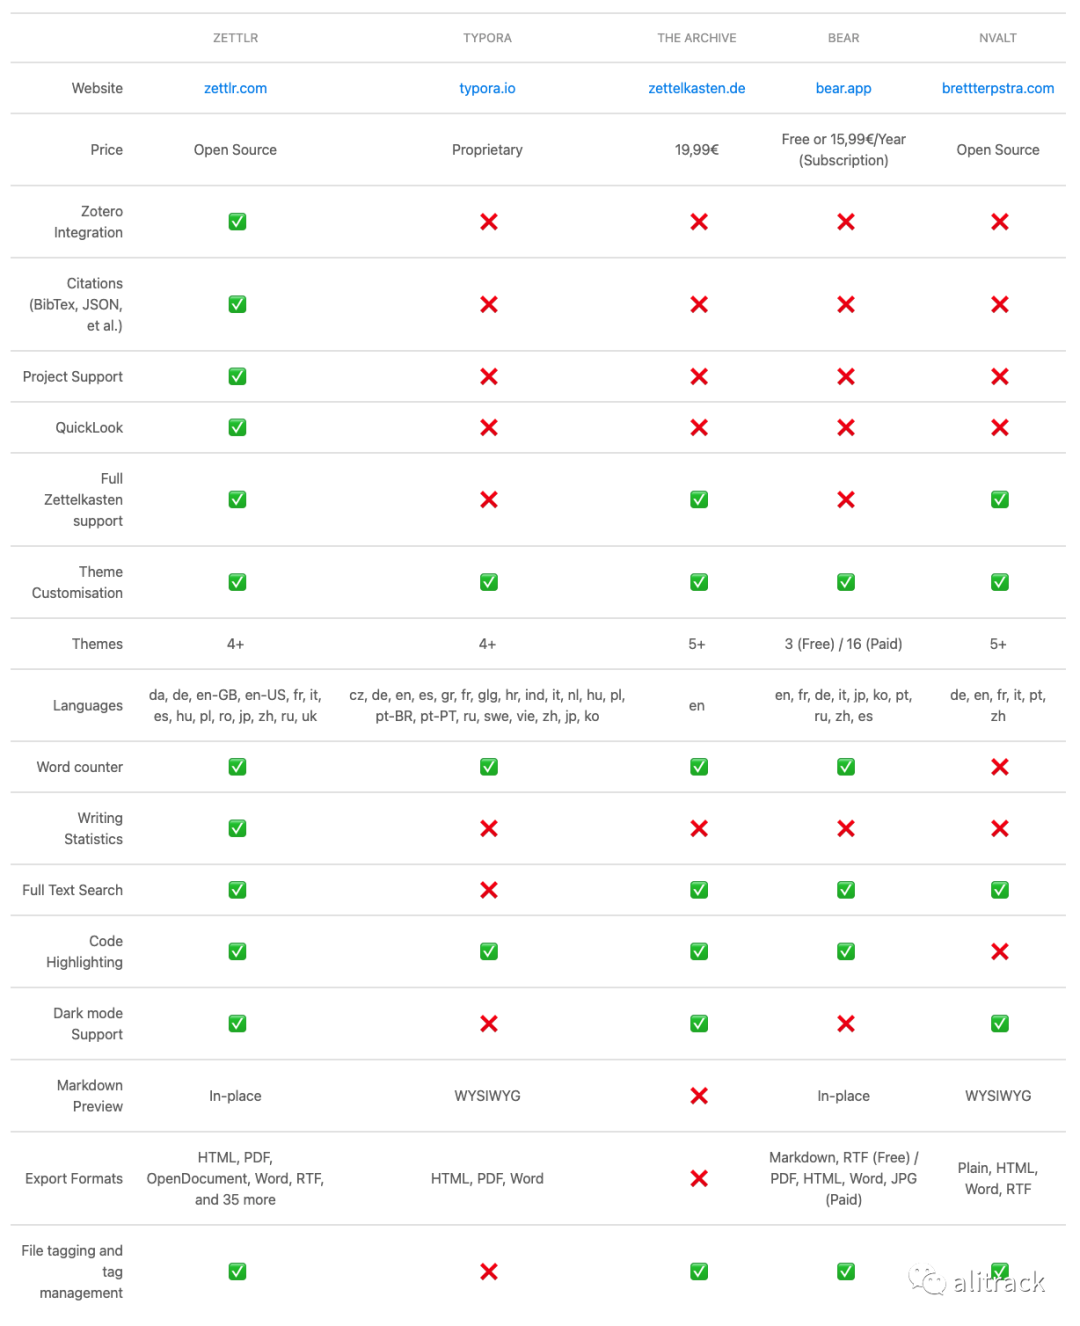Click Typora's Zotero Integration red cross

pyautogui.click(x=488, y=222)
